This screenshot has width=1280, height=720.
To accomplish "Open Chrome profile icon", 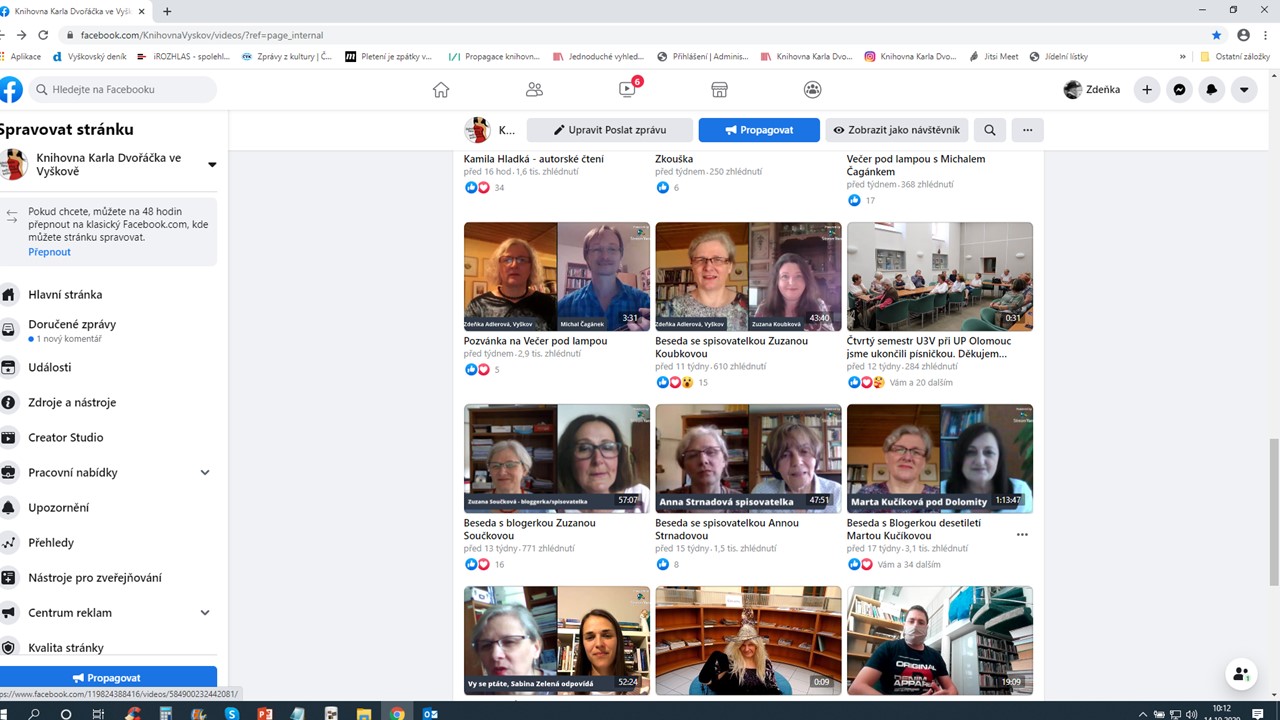I will (x=1243, y=35).
